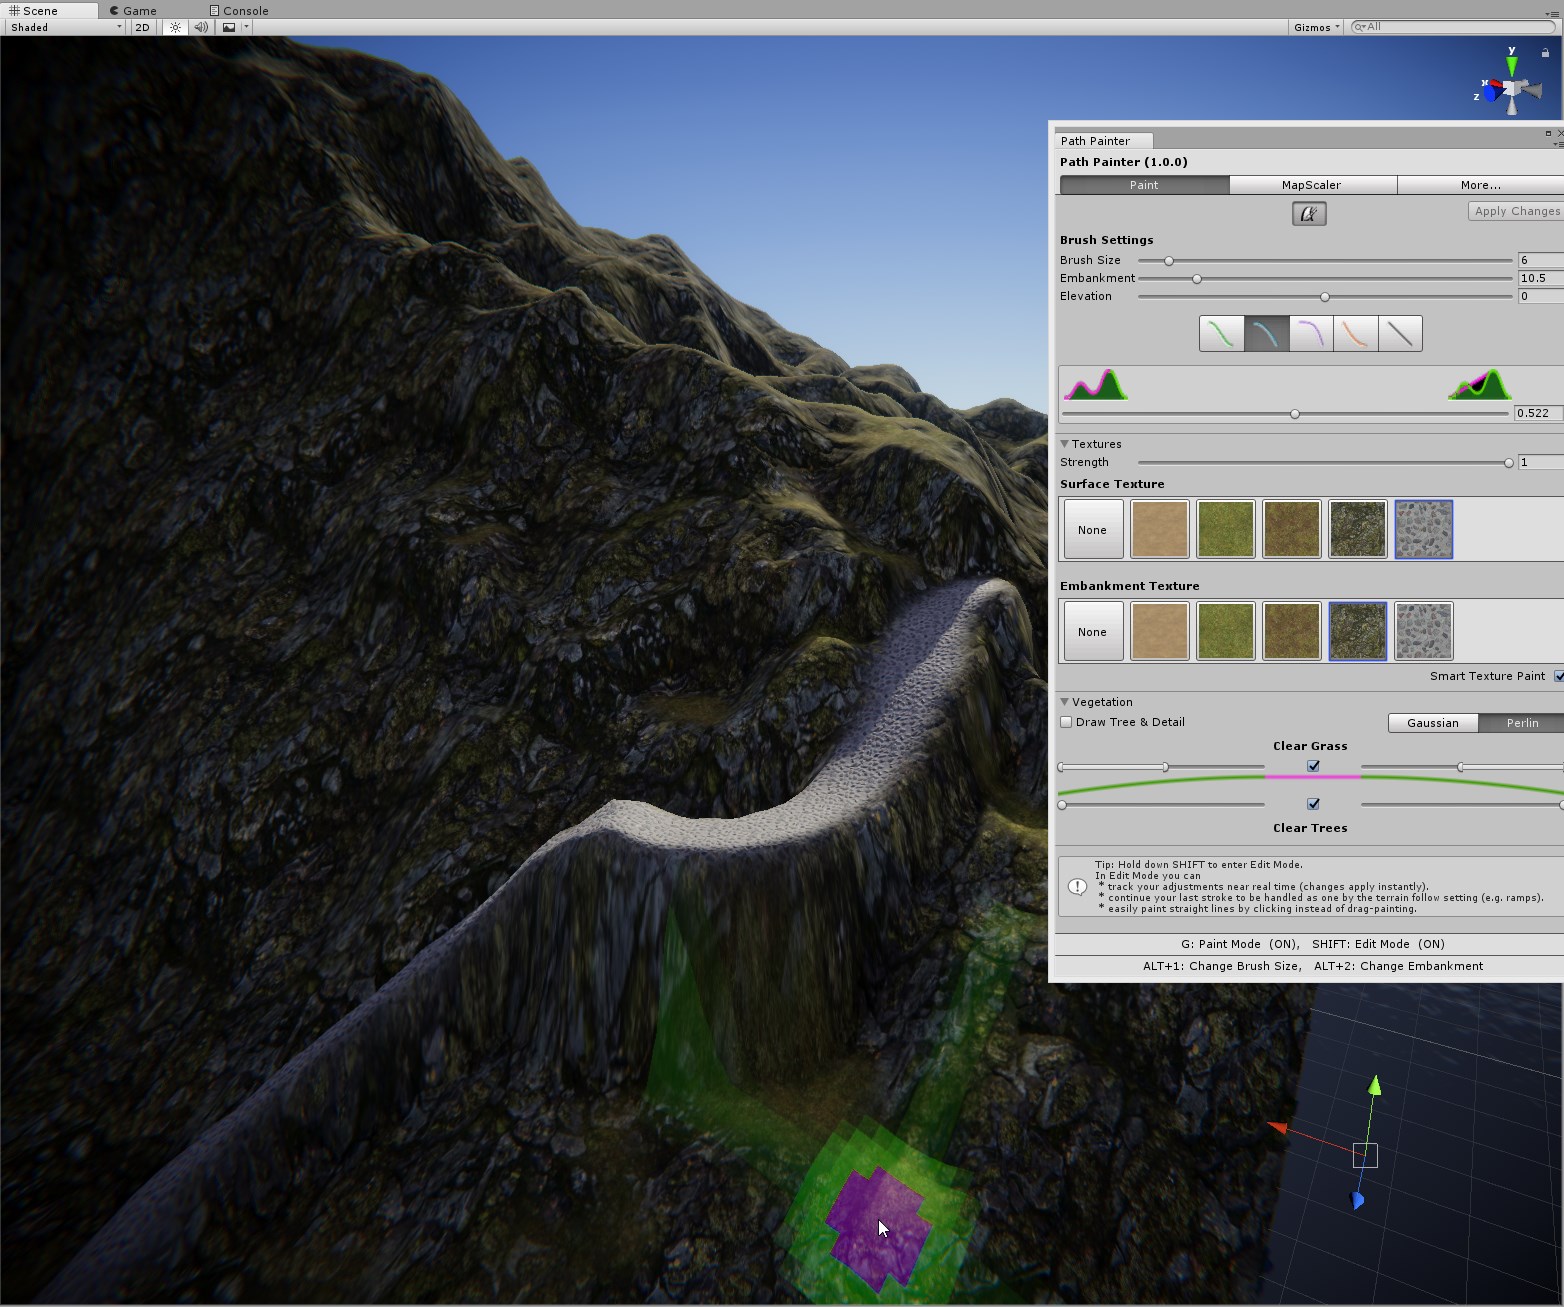
Task: Open the Game view tab
Action: click(135, 10)
